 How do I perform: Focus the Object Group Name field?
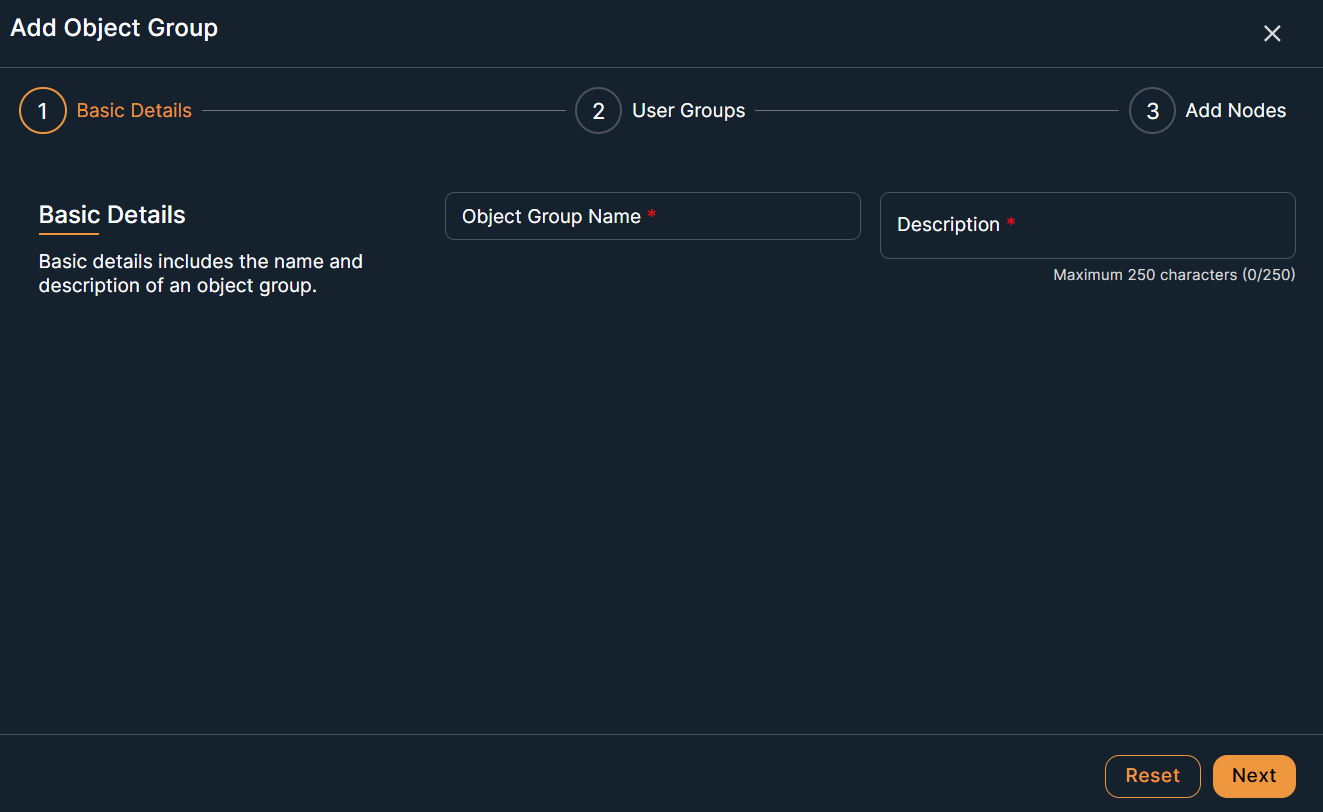pos(652,216)
